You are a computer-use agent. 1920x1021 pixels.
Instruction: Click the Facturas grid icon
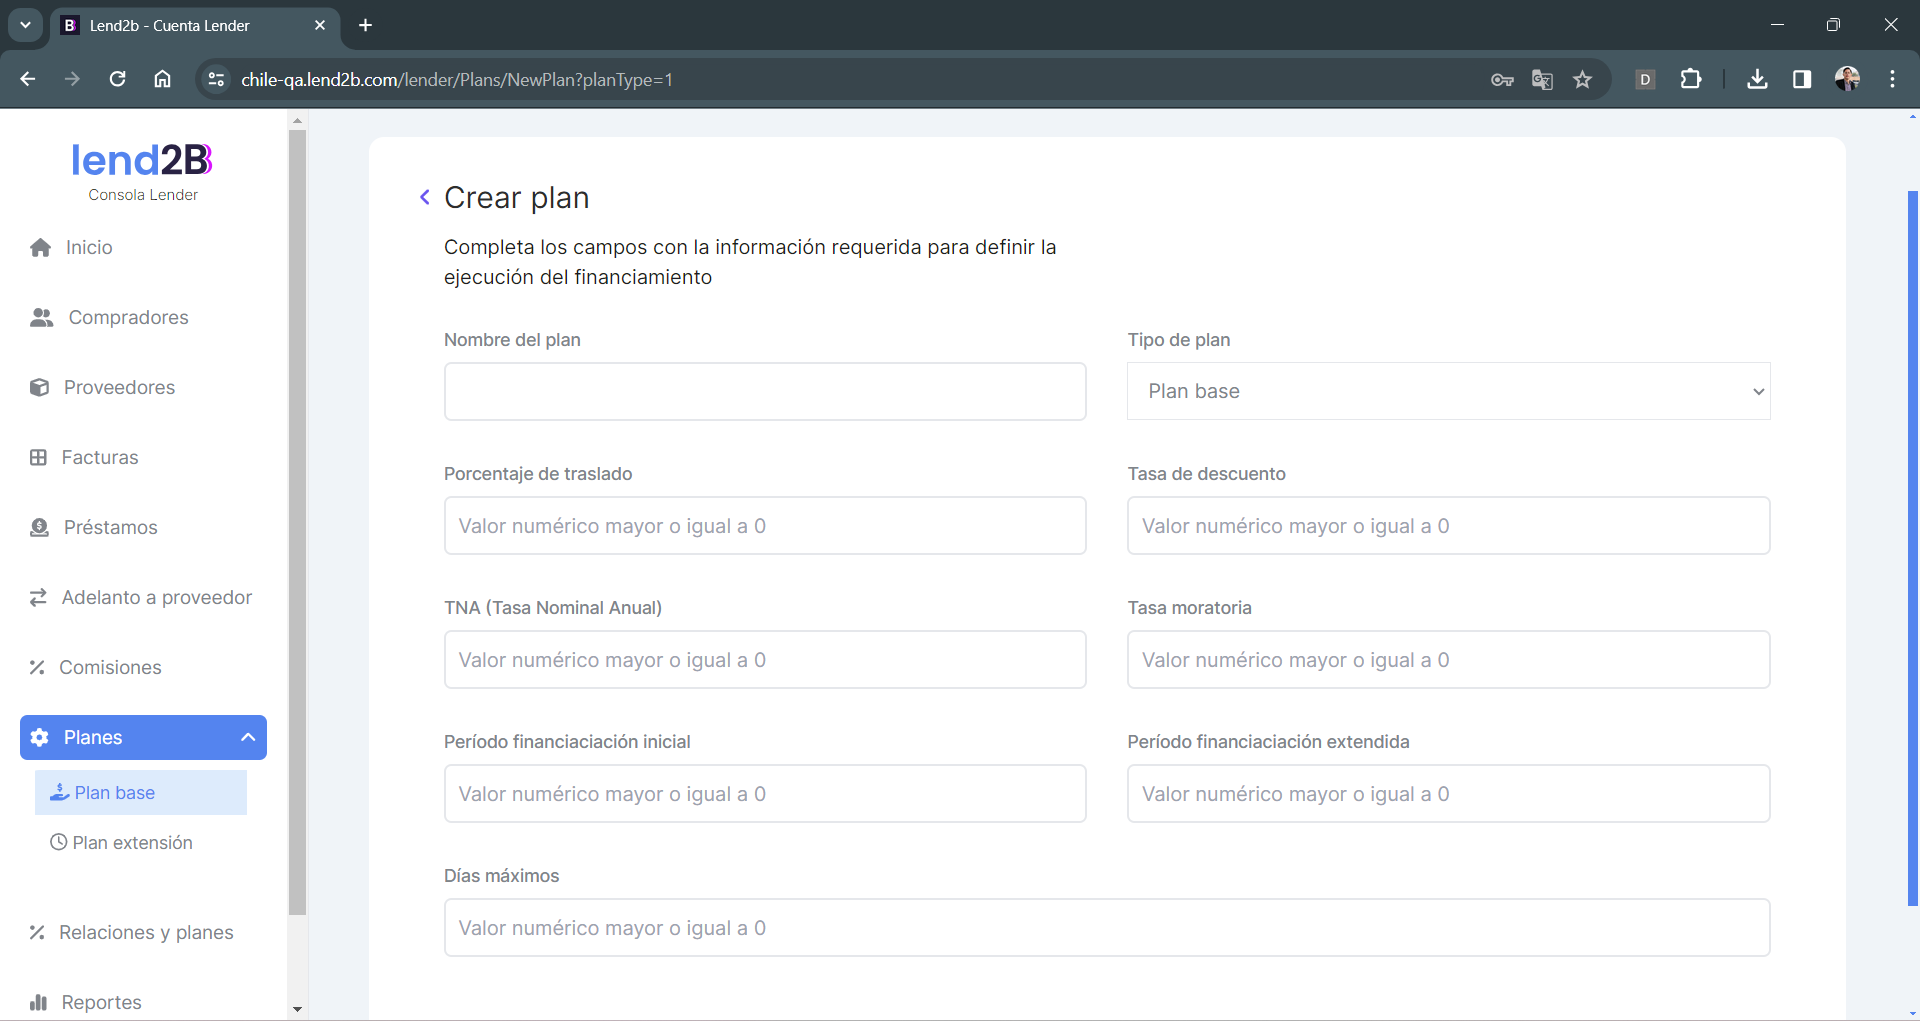click(x=38, y=458)
